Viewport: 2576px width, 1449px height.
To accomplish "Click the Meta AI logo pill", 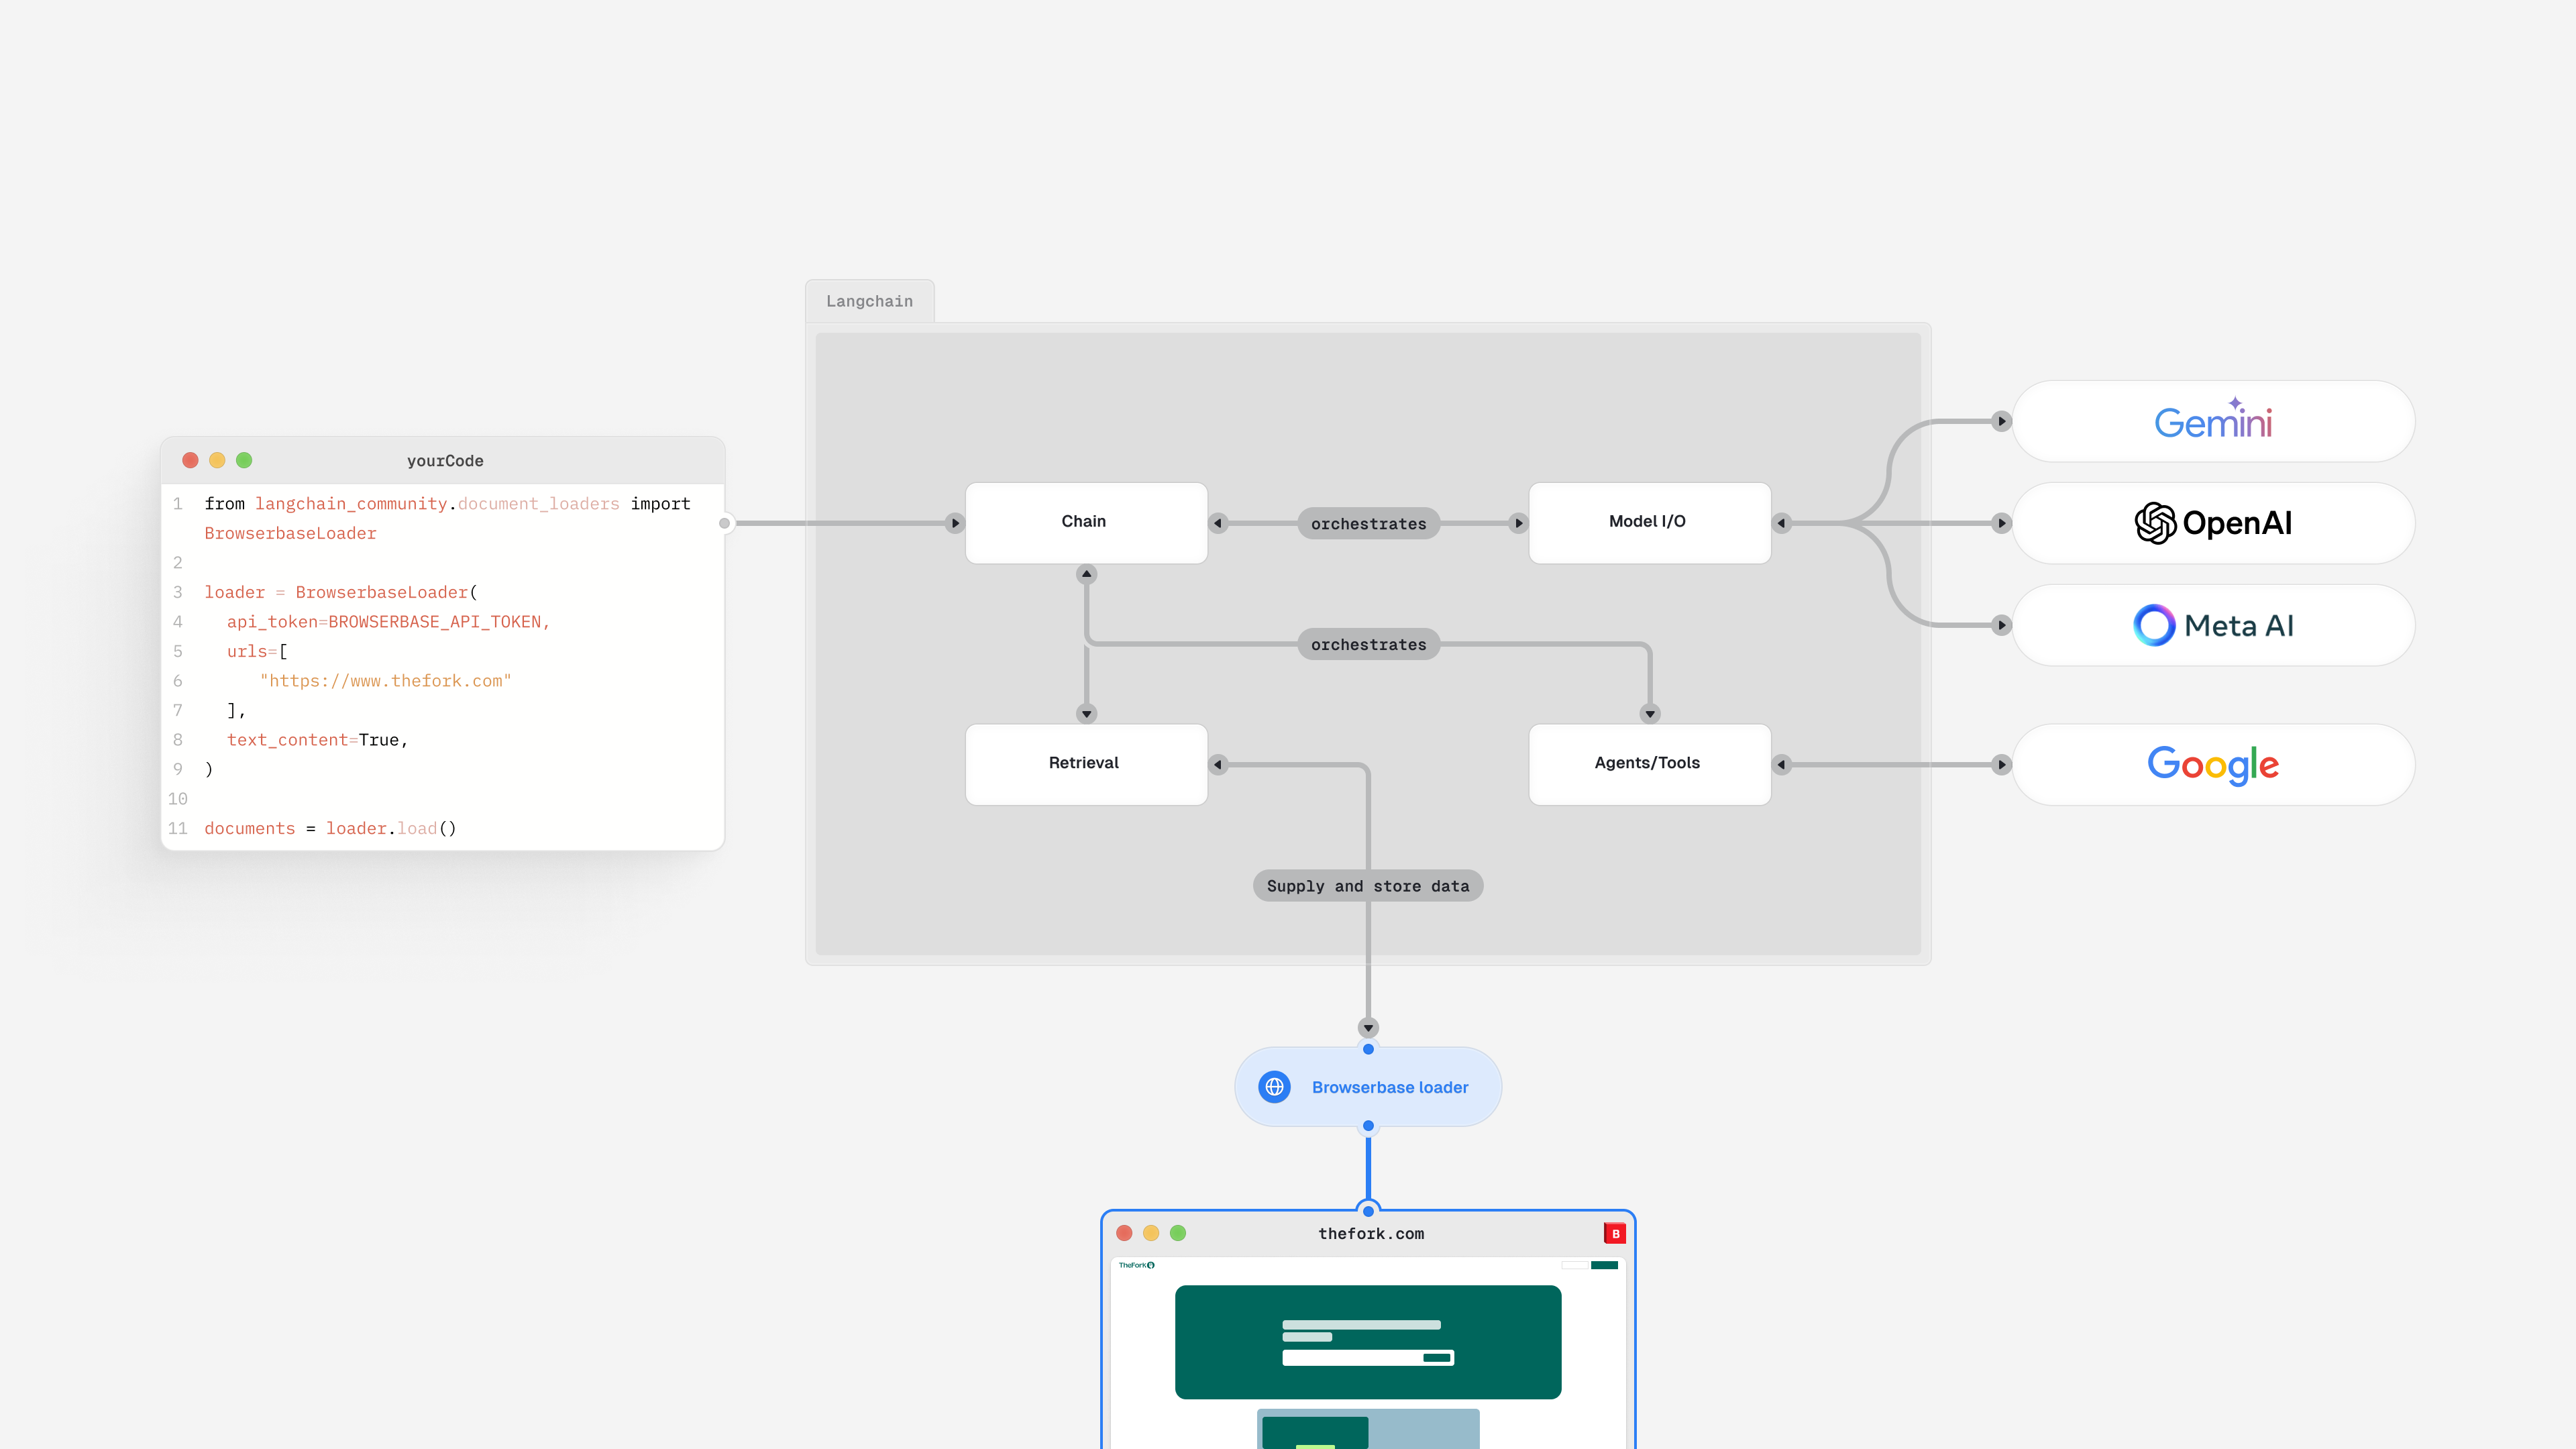I will click(2212, 625).
